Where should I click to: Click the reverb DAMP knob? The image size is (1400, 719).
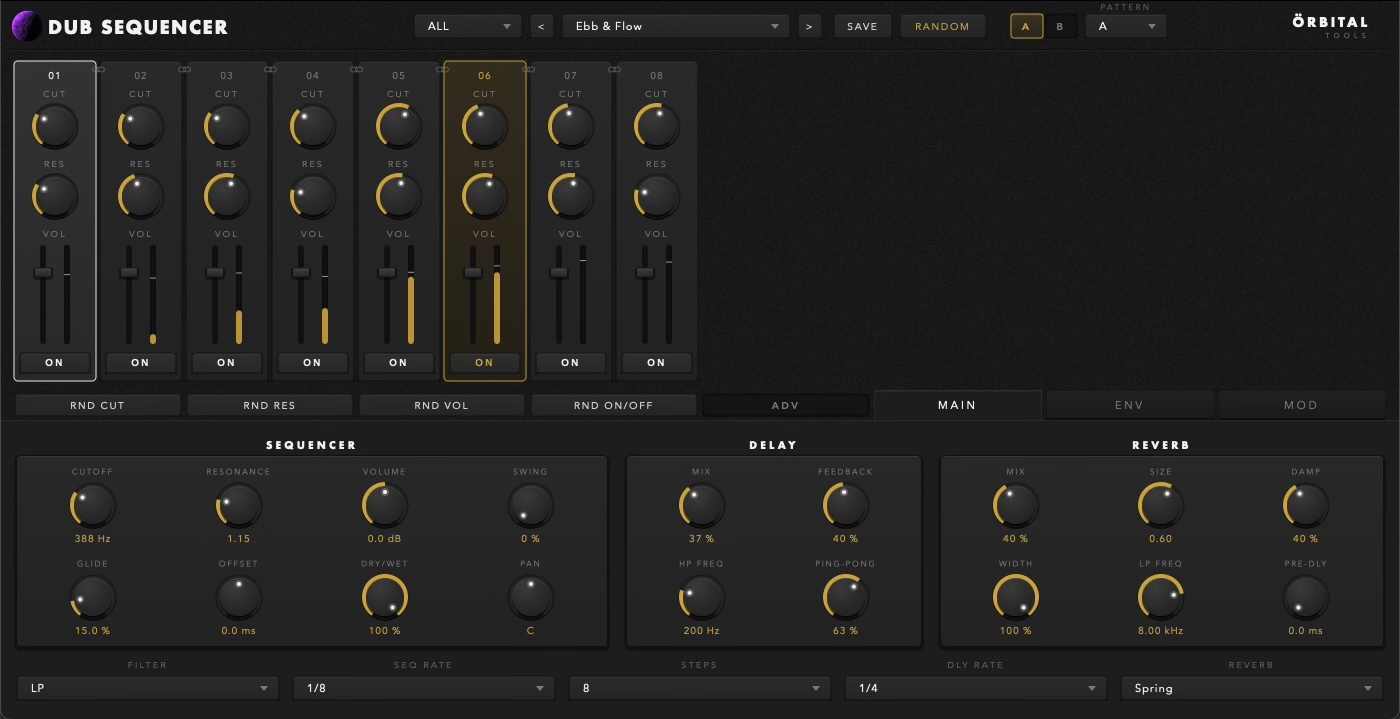1306,506
